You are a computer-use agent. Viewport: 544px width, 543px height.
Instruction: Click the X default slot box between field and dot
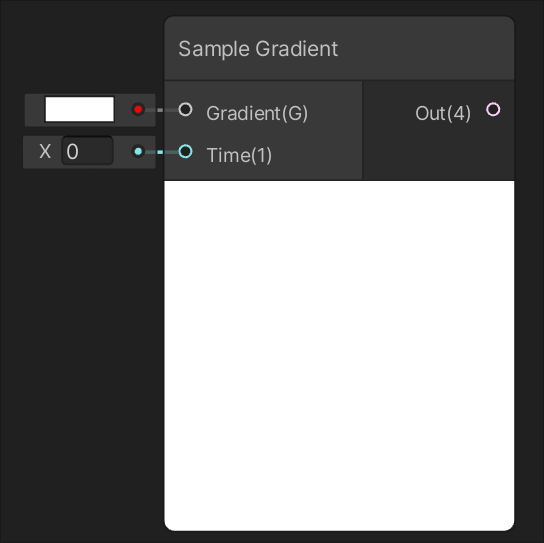pos(122,152)
